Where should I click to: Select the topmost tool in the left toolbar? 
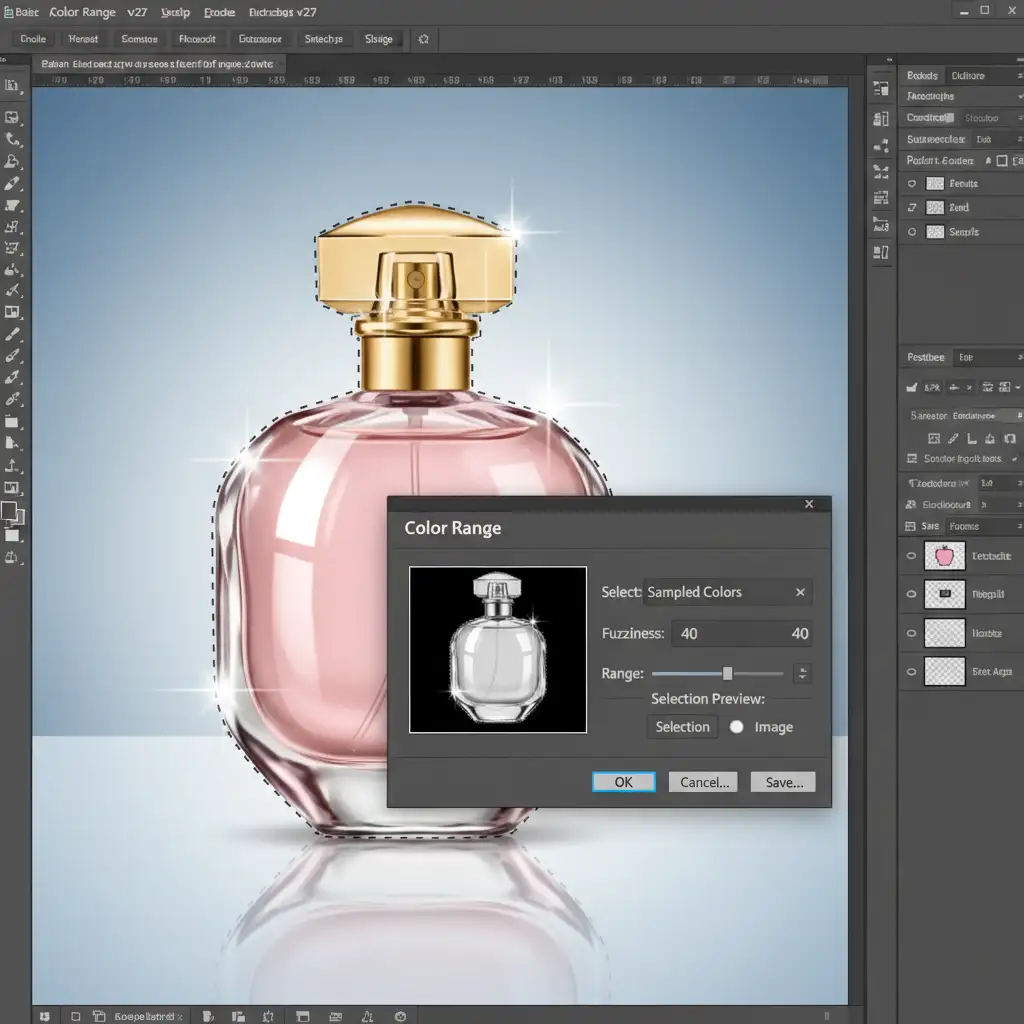tap(12, 88)
